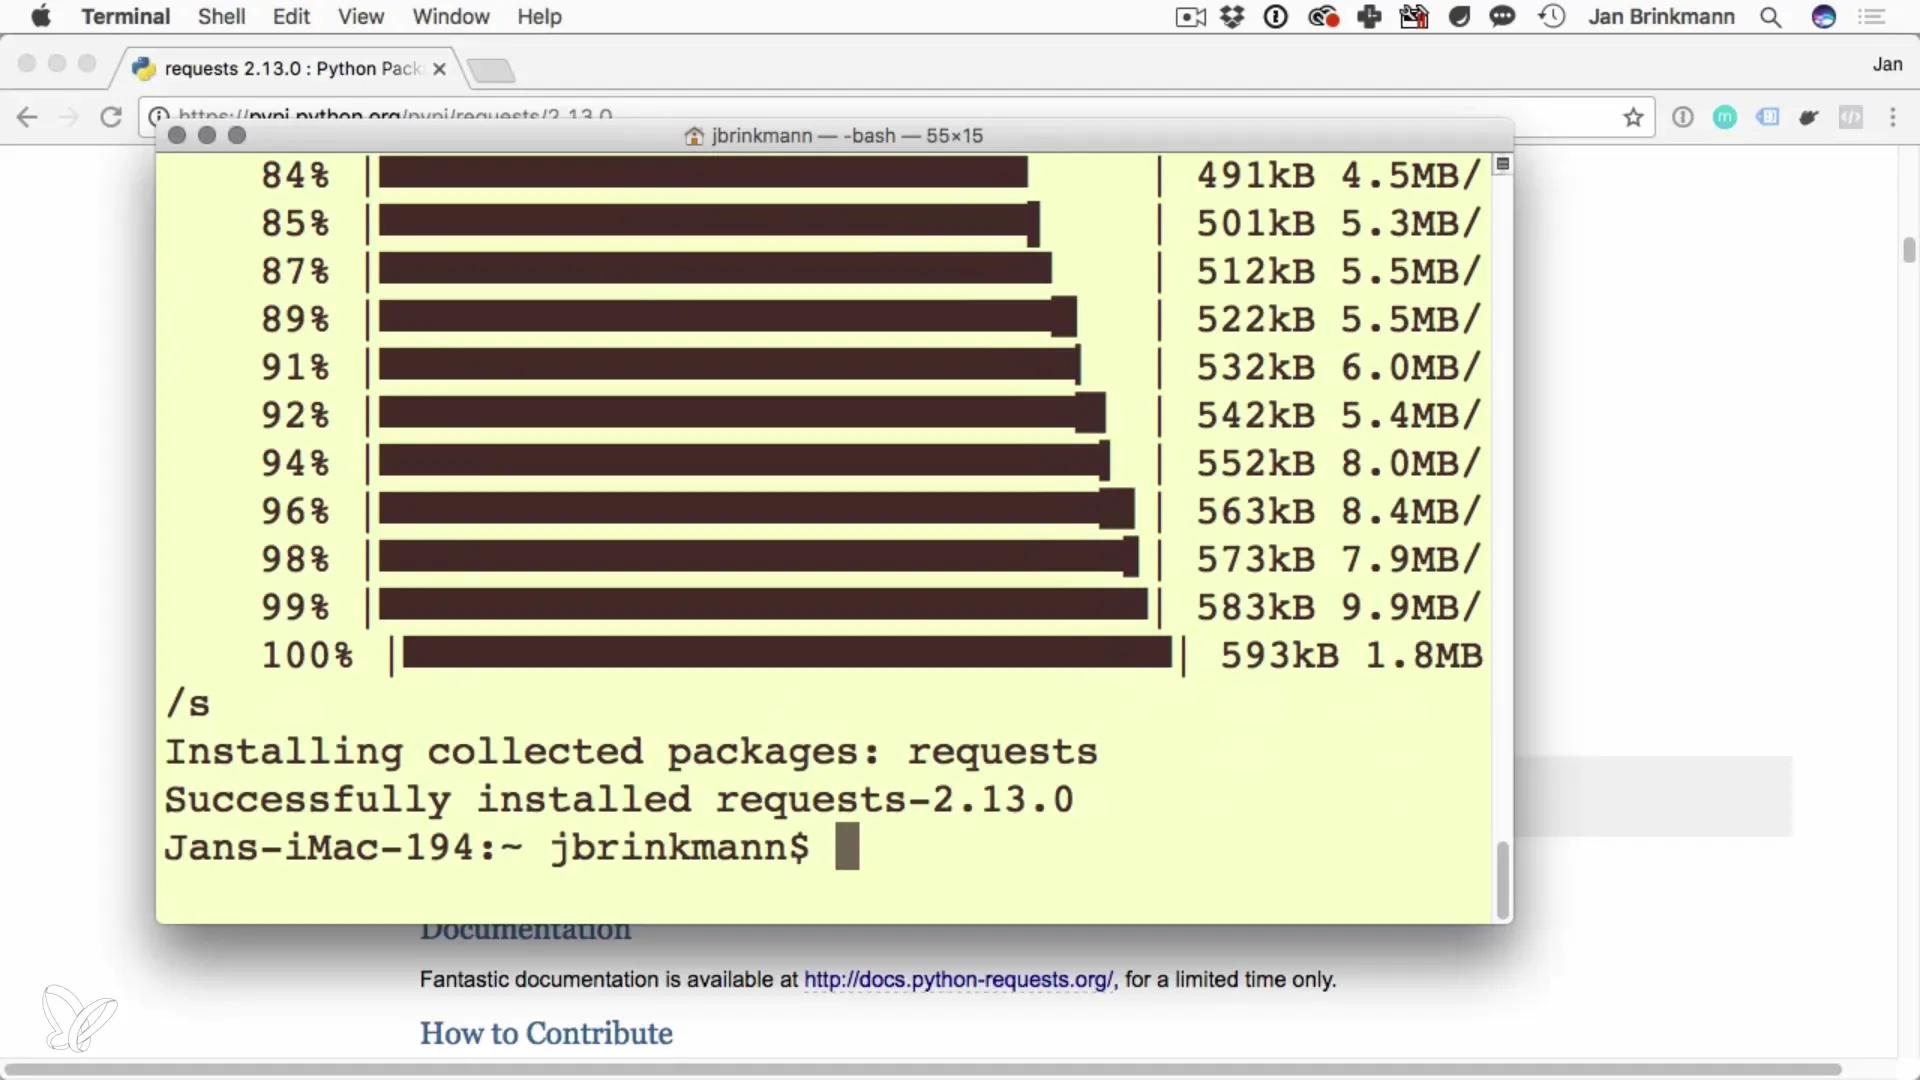
Task: Click the How to Contribute heading
Action: (x=546, y=1033)
